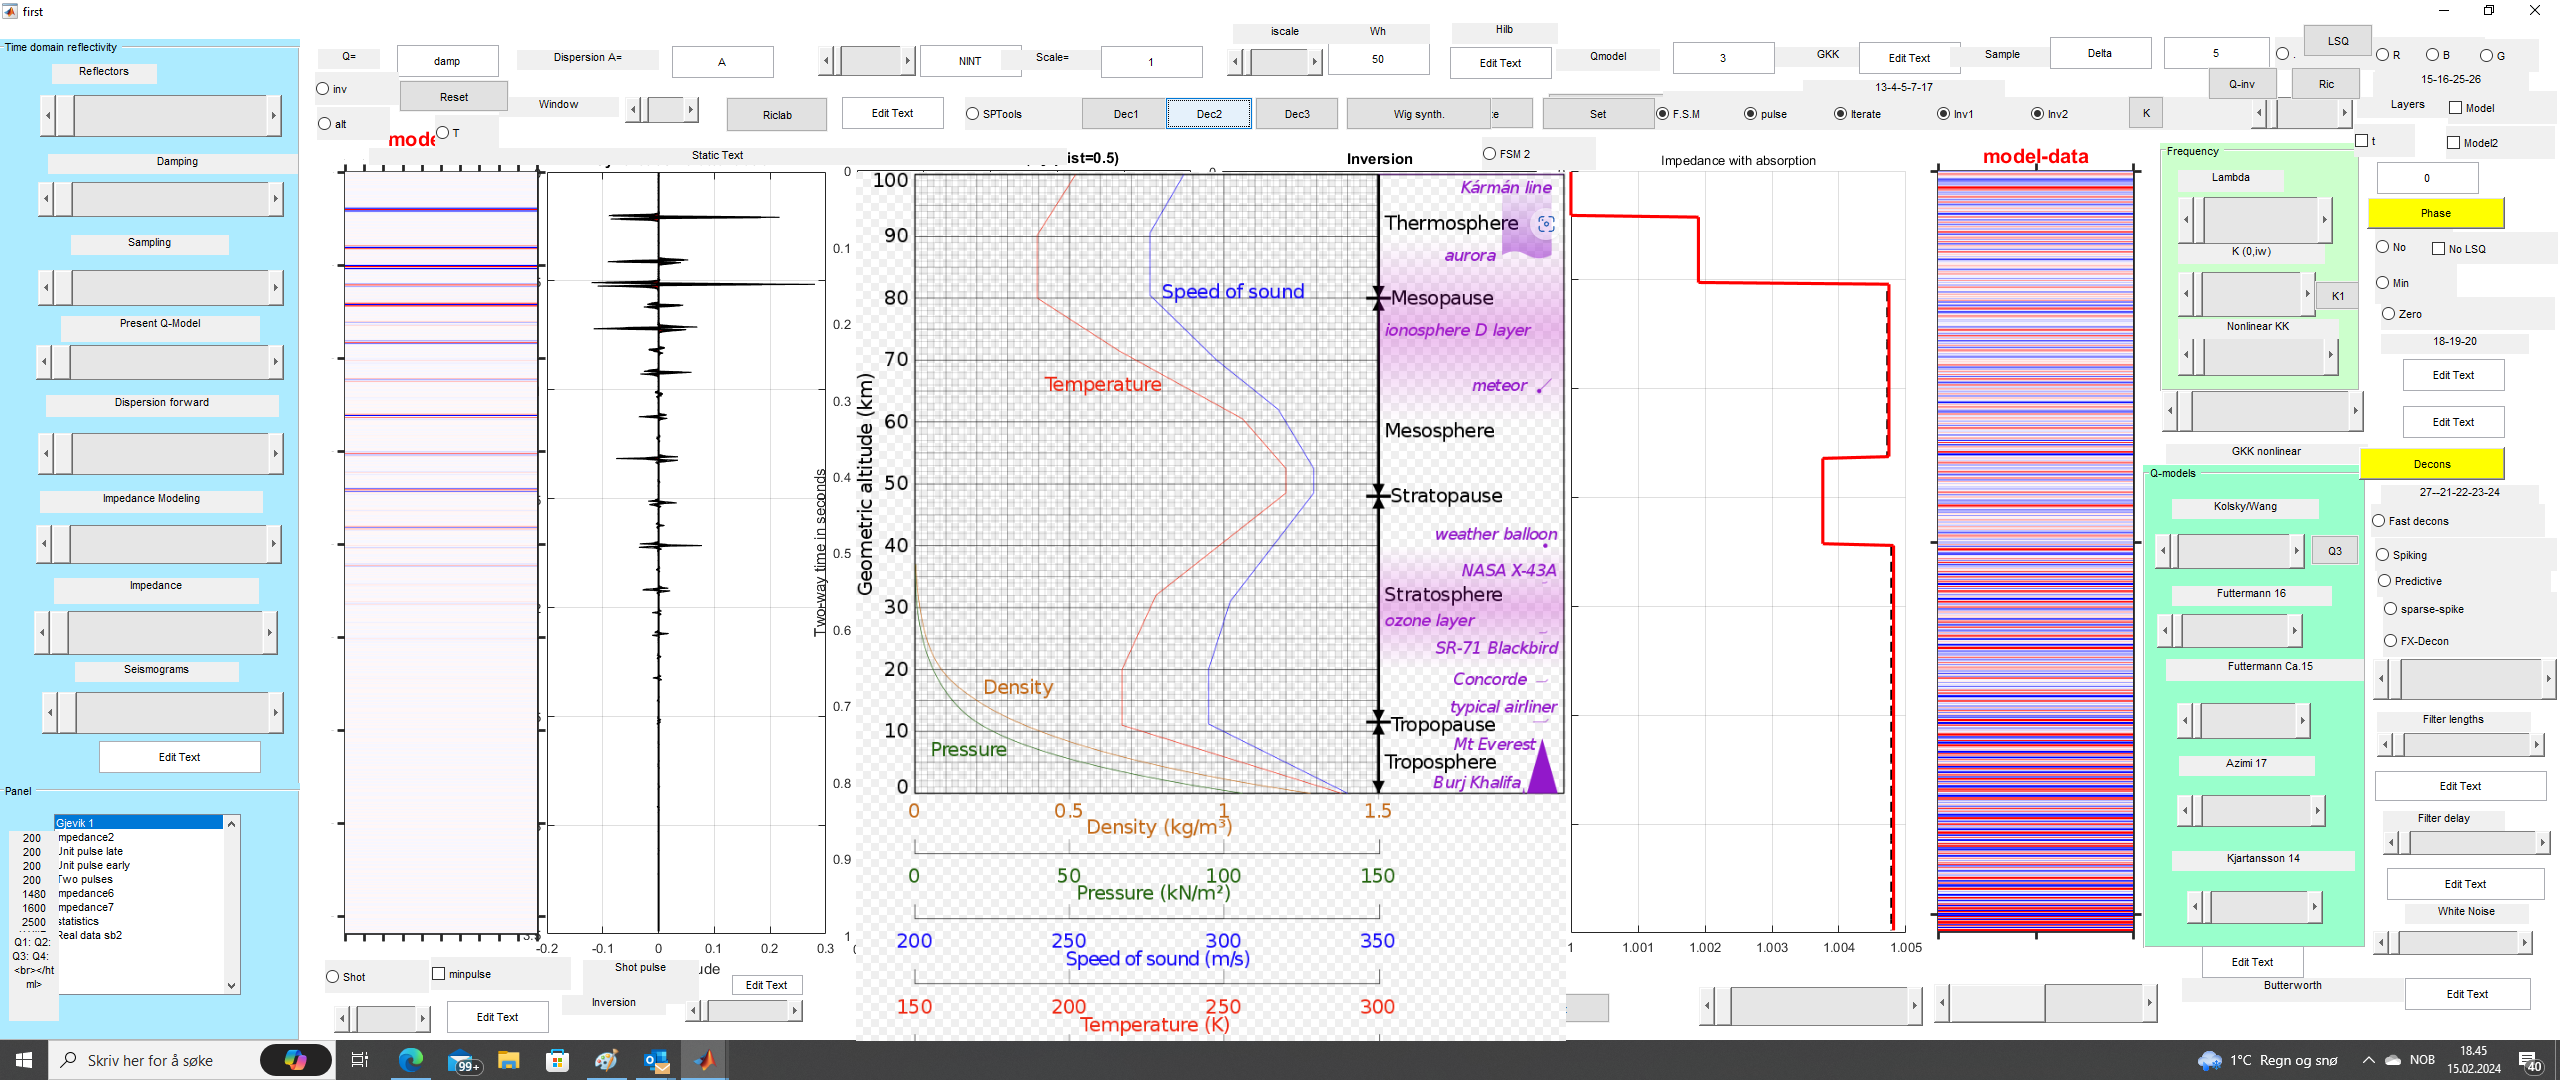The image size is (2560, 1080).
Task: Select the inv radio button
Action: [x=323, y=89]
